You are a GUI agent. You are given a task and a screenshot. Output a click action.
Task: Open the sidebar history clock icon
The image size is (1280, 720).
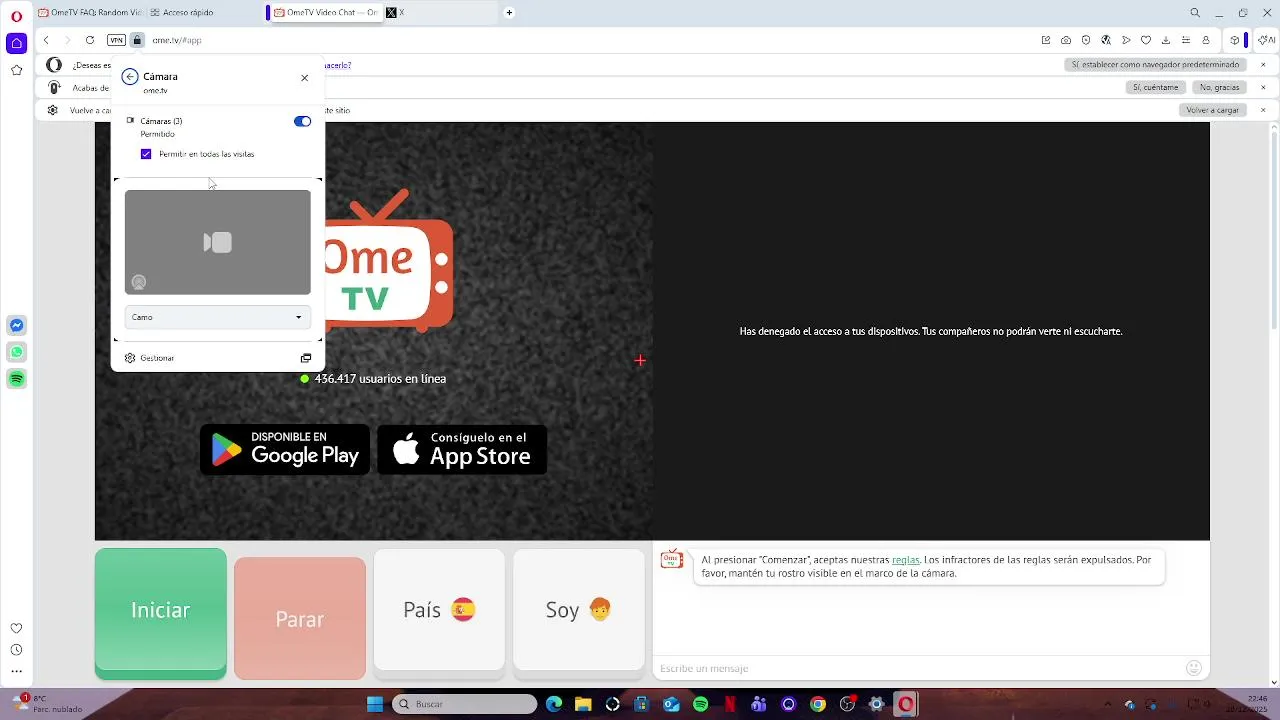16,650
